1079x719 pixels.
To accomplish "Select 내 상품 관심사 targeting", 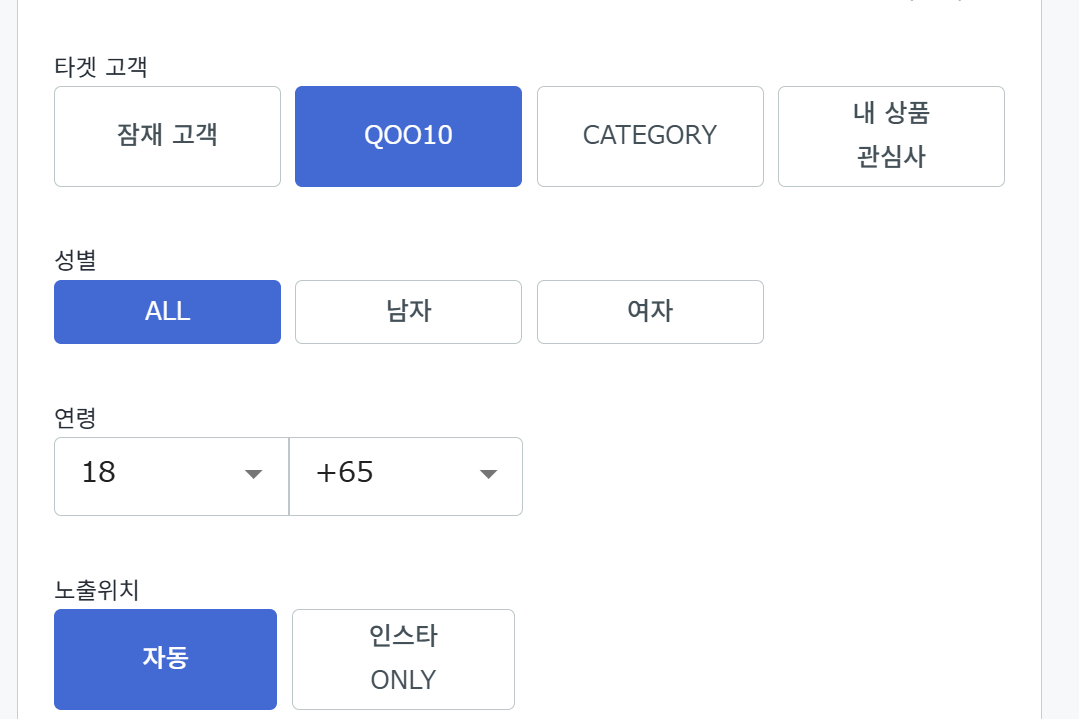I will (890, 136).
